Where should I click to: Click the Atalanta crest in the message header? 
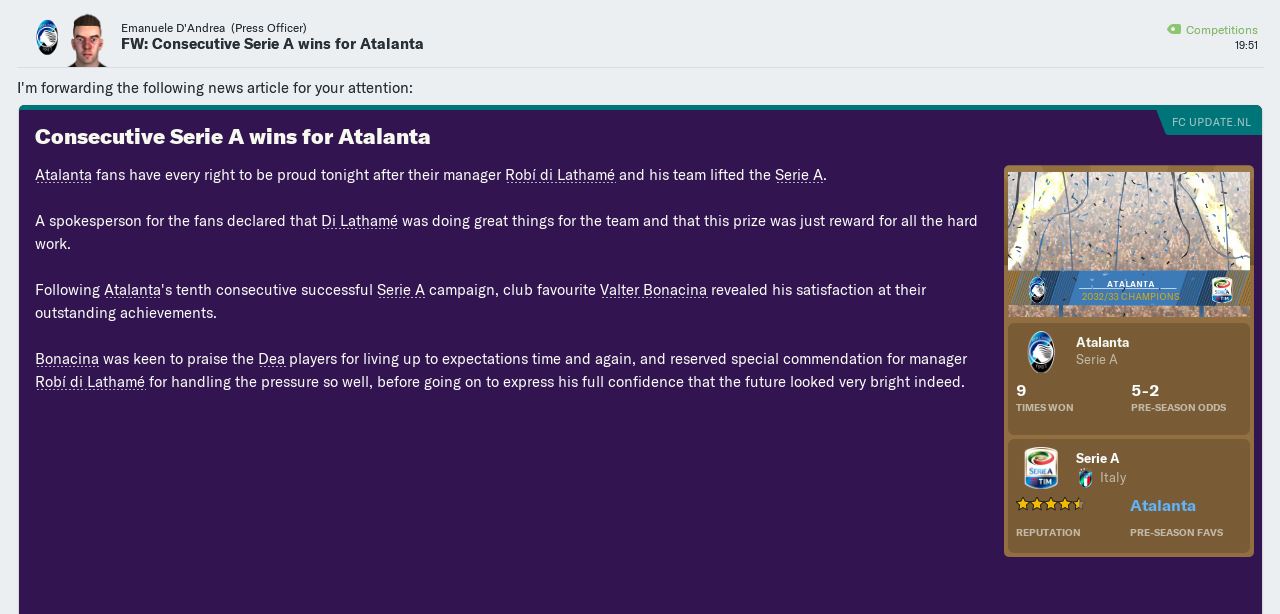47,36
